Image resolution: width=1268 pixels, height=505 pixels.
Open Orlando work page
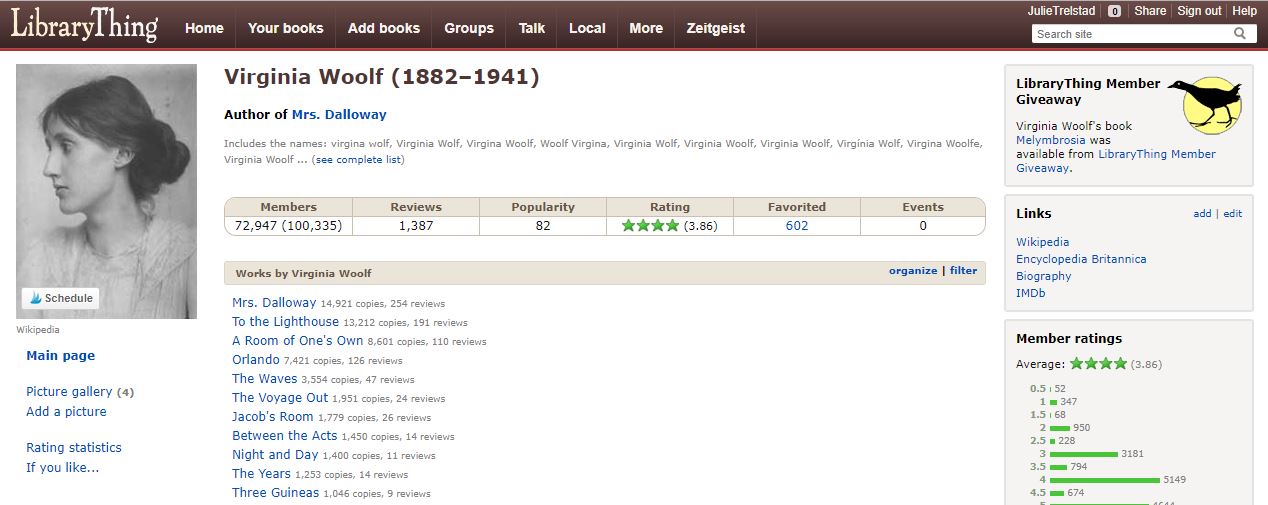[256, 360]
